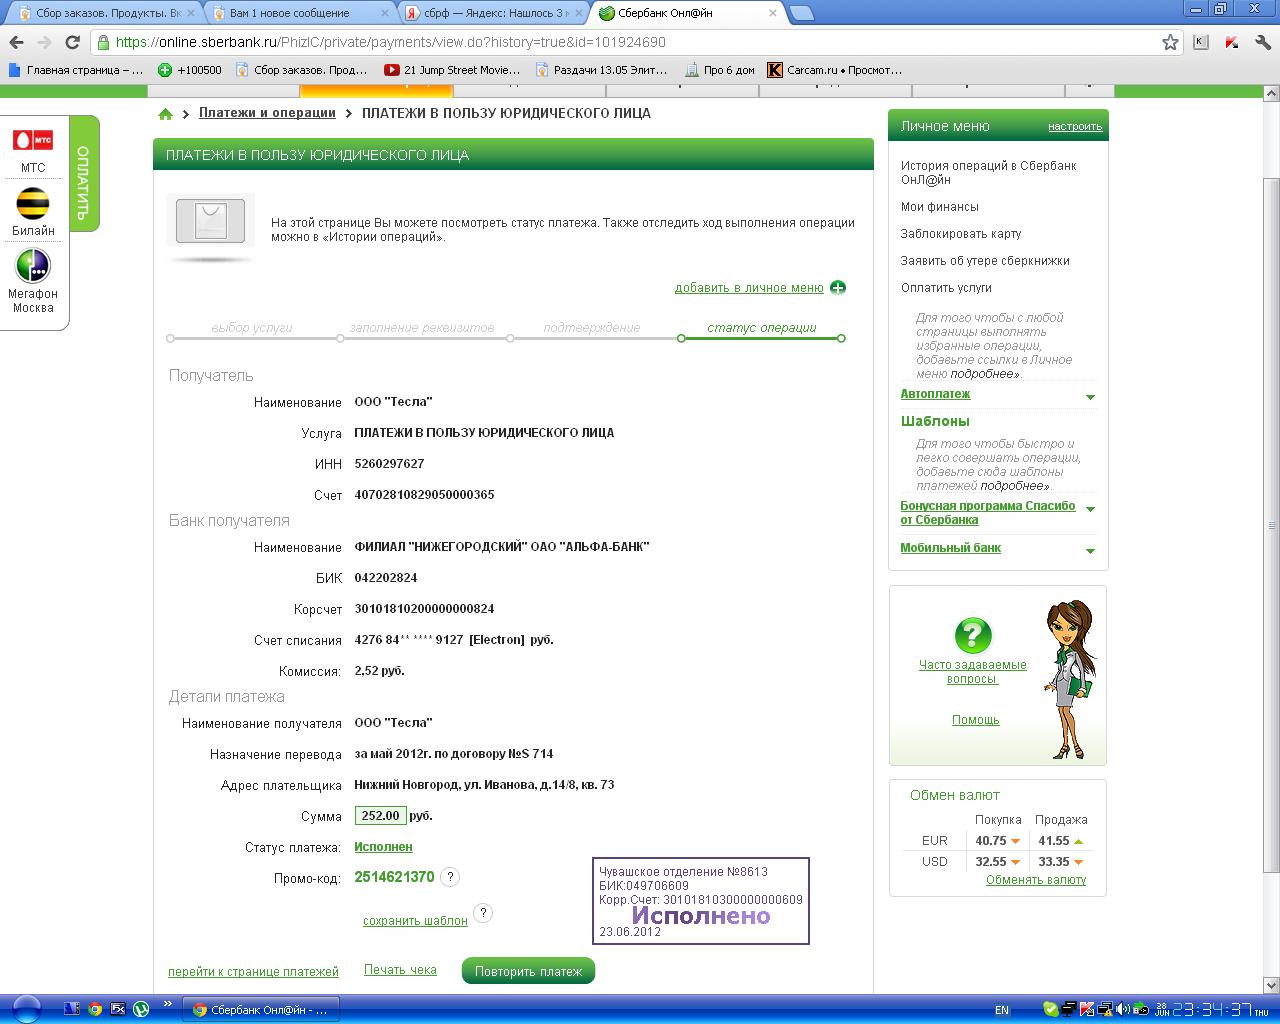The image size is (1280, 1024).
Task: Open the Chrome wrench settings menu
Action: tap(1261, 42)
